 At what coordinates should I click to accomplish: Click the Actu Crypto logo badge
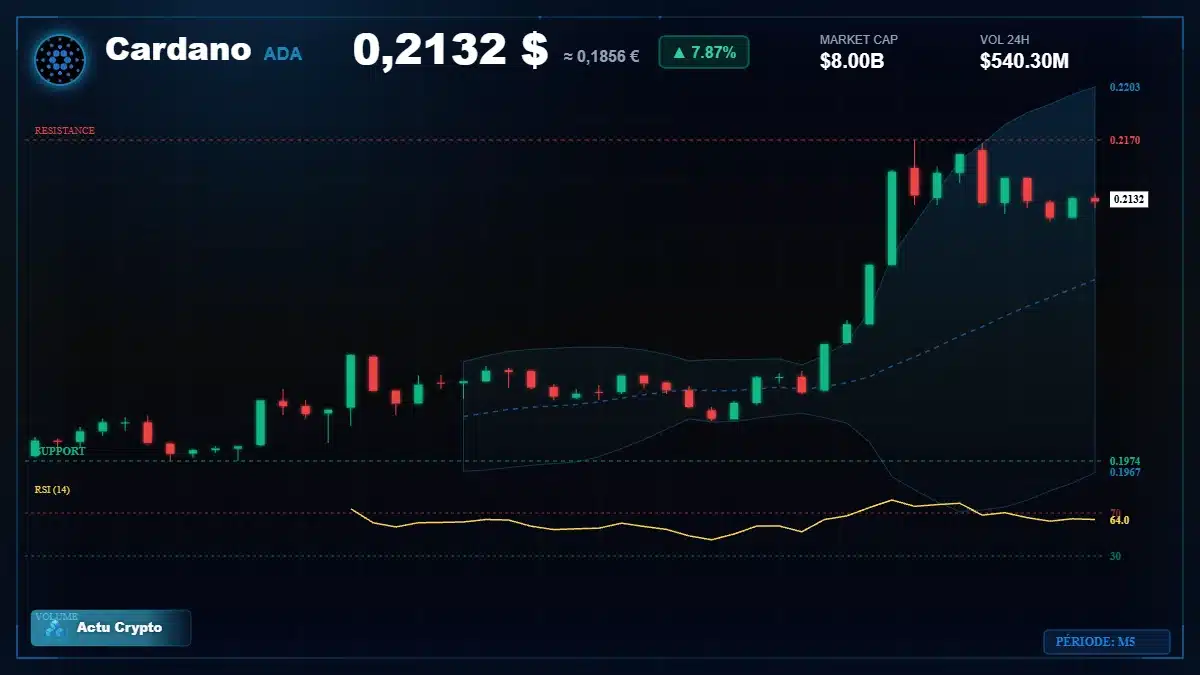[x=111, y=628]
